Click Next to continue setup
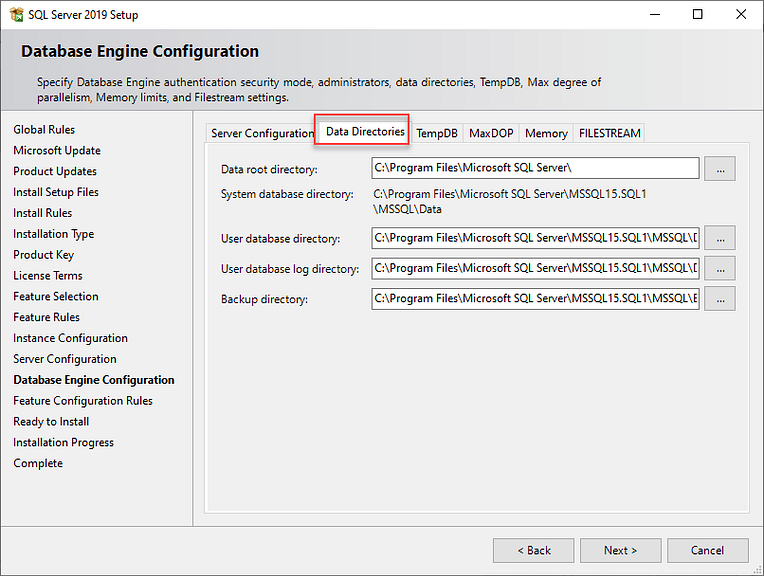 pos(620,550)
